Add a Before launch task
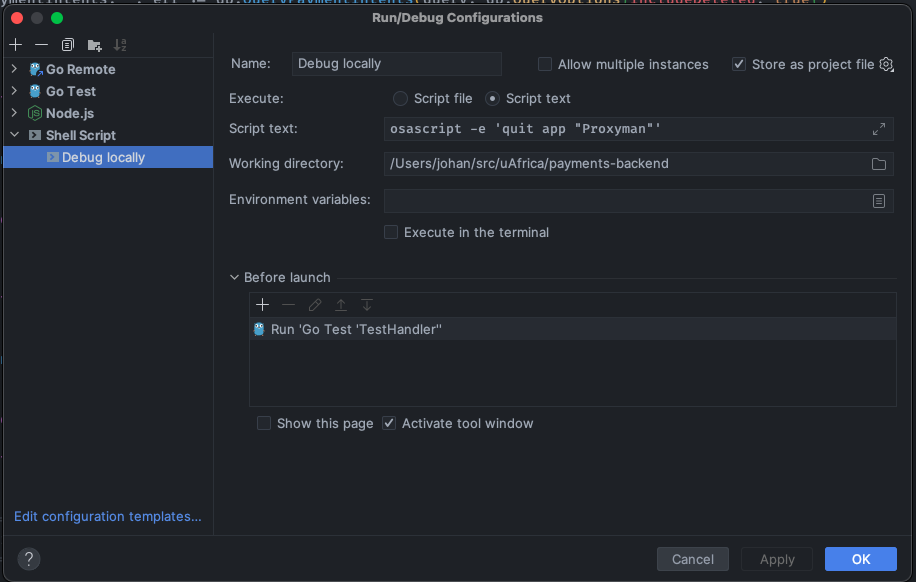Image resolution: width=916 pixels, height=582 pixels. pyautogui.click(x=262, y=305)
